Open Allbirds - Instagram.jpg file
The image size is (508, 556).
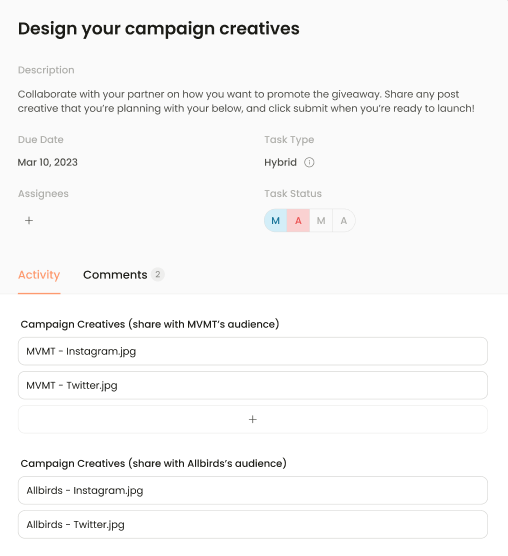(x=253, y=490)
